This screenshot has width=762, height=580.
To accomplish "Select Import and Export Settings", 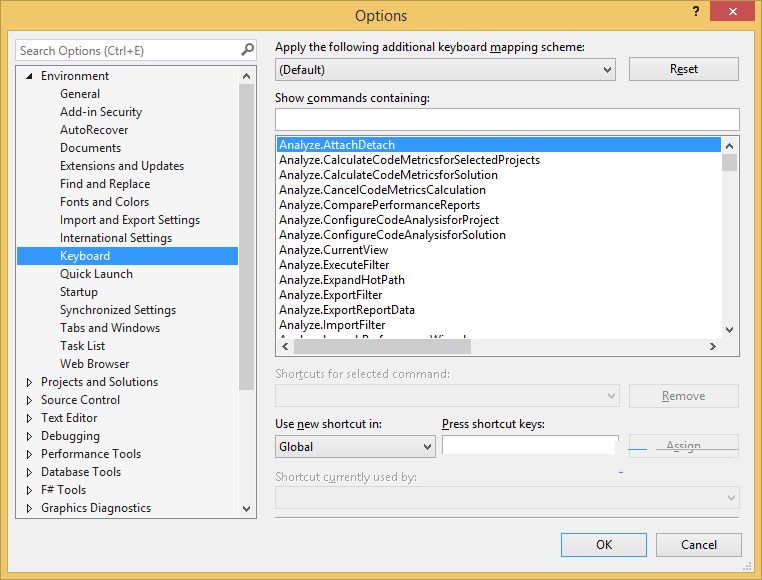I will [x=130, y=220].
